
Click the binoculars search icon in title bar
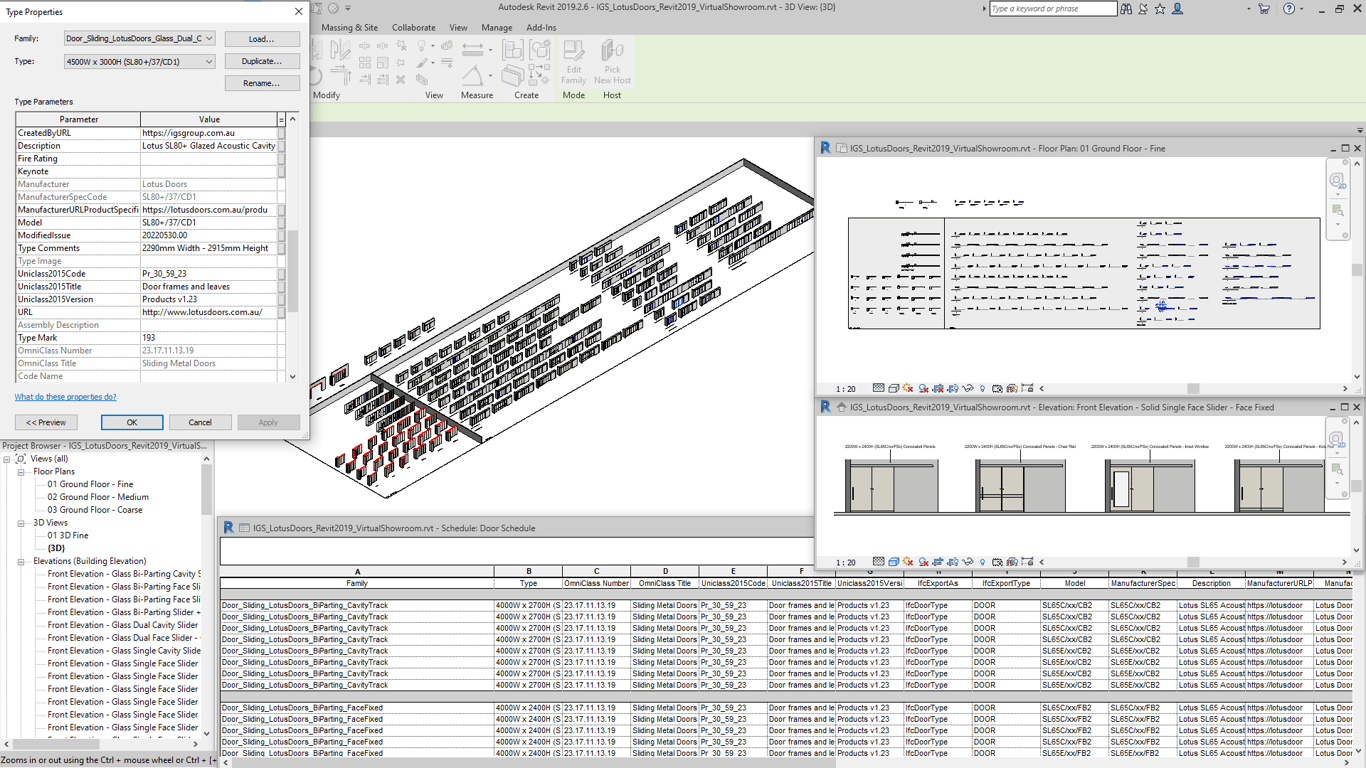coord(1126,9)
